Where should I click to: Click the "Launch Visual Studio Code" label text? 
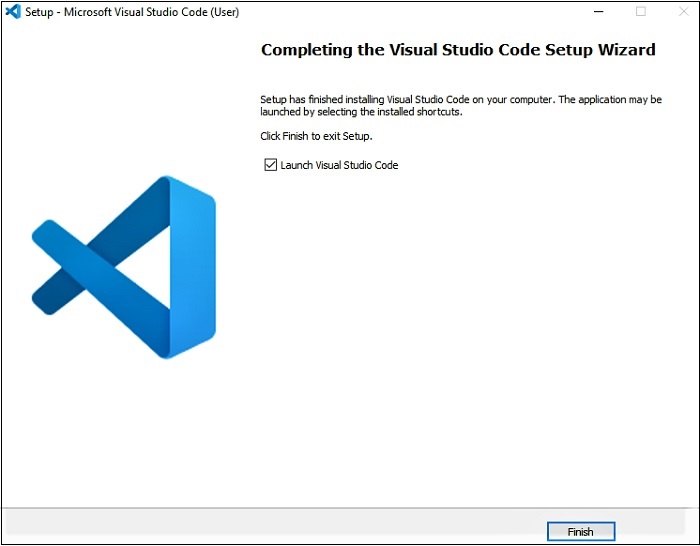[x=339, y=165]
